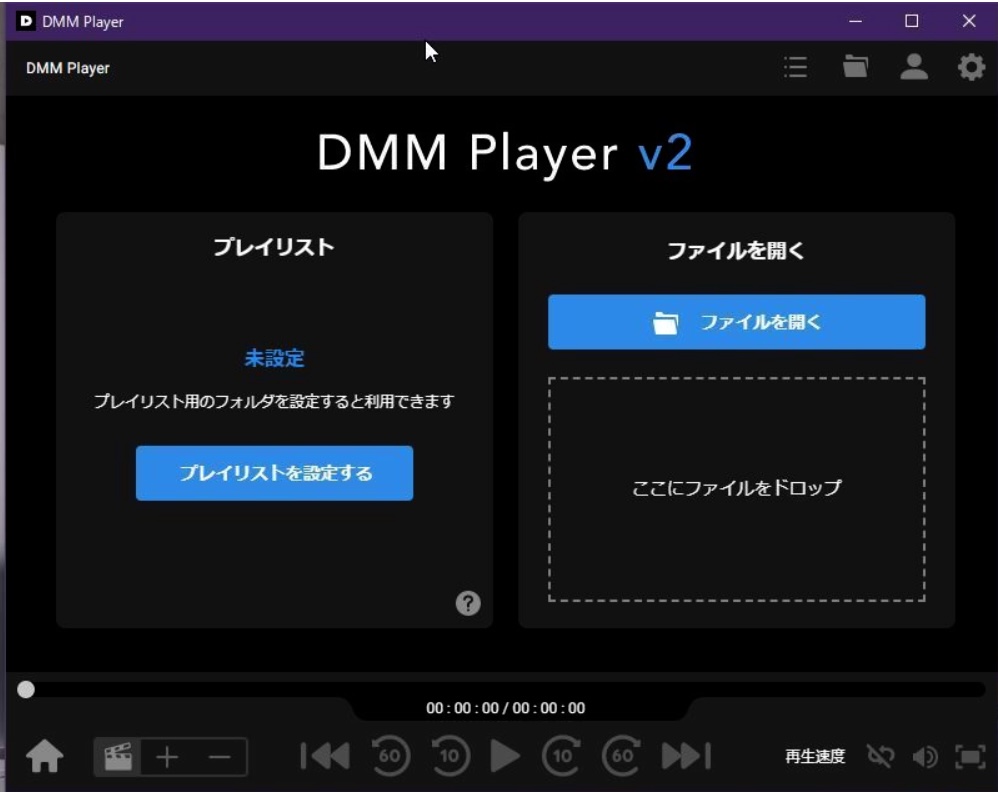Open settings gear icon
998x792 pixels.
[971, 67]
